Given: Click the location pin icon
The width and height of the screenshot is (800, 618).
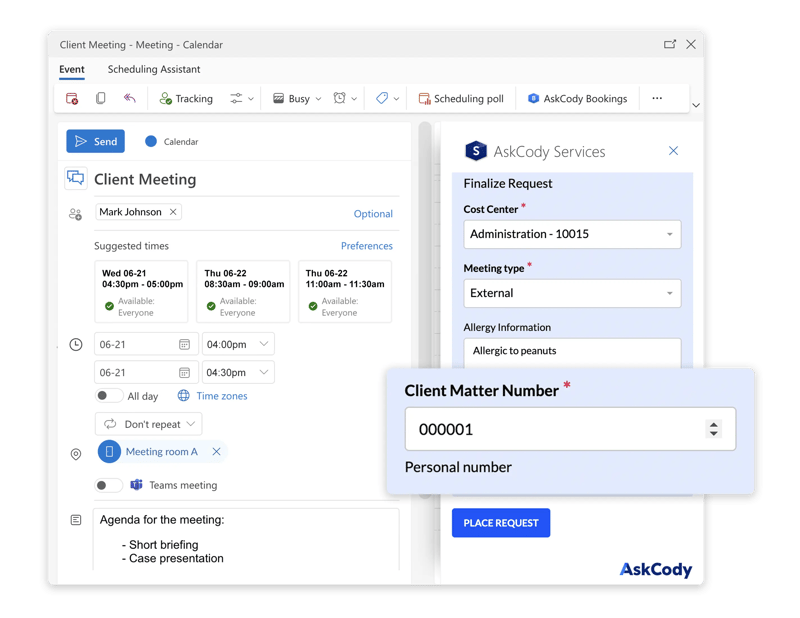Looking at the screenshot, I should [76, 454].
